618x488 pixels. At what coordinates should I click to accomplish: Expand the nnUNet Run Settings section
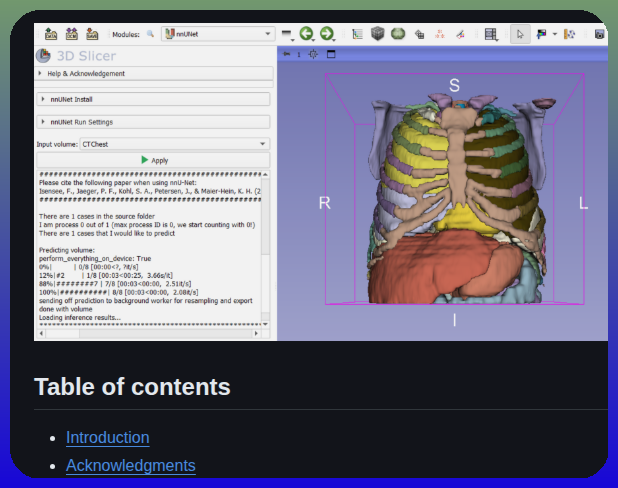(x=153, y=122)
